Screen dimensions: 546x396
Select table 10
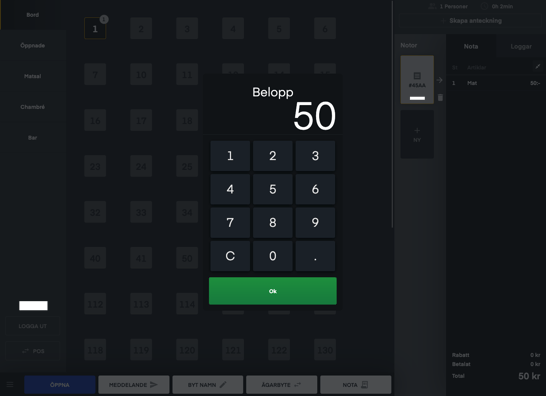click(141, 75)
